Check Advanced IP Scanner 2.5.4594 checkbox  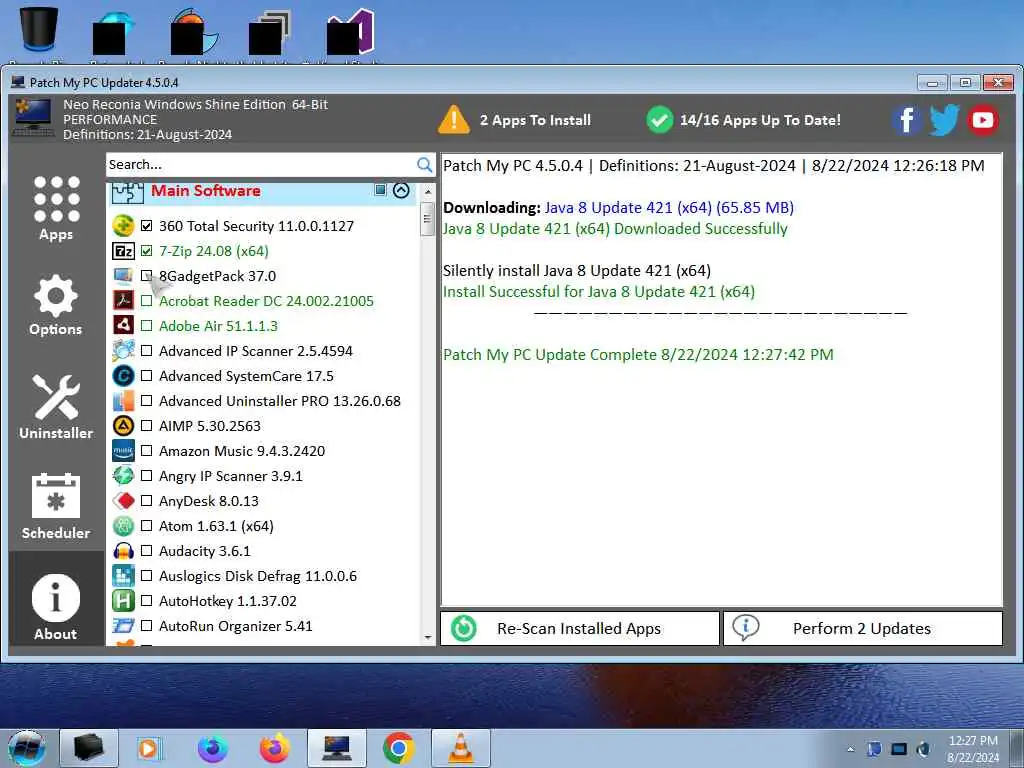[146, 351]
